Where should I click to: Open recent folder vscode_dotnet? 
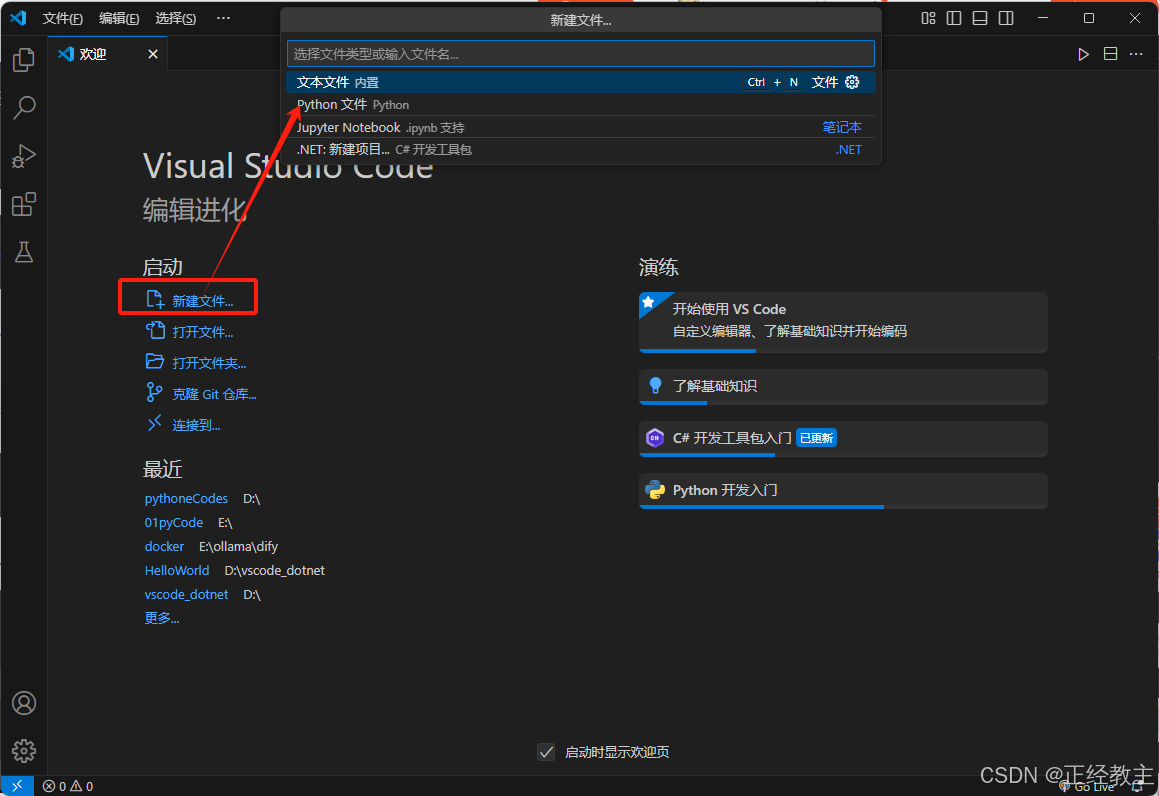tap(186, 594)
